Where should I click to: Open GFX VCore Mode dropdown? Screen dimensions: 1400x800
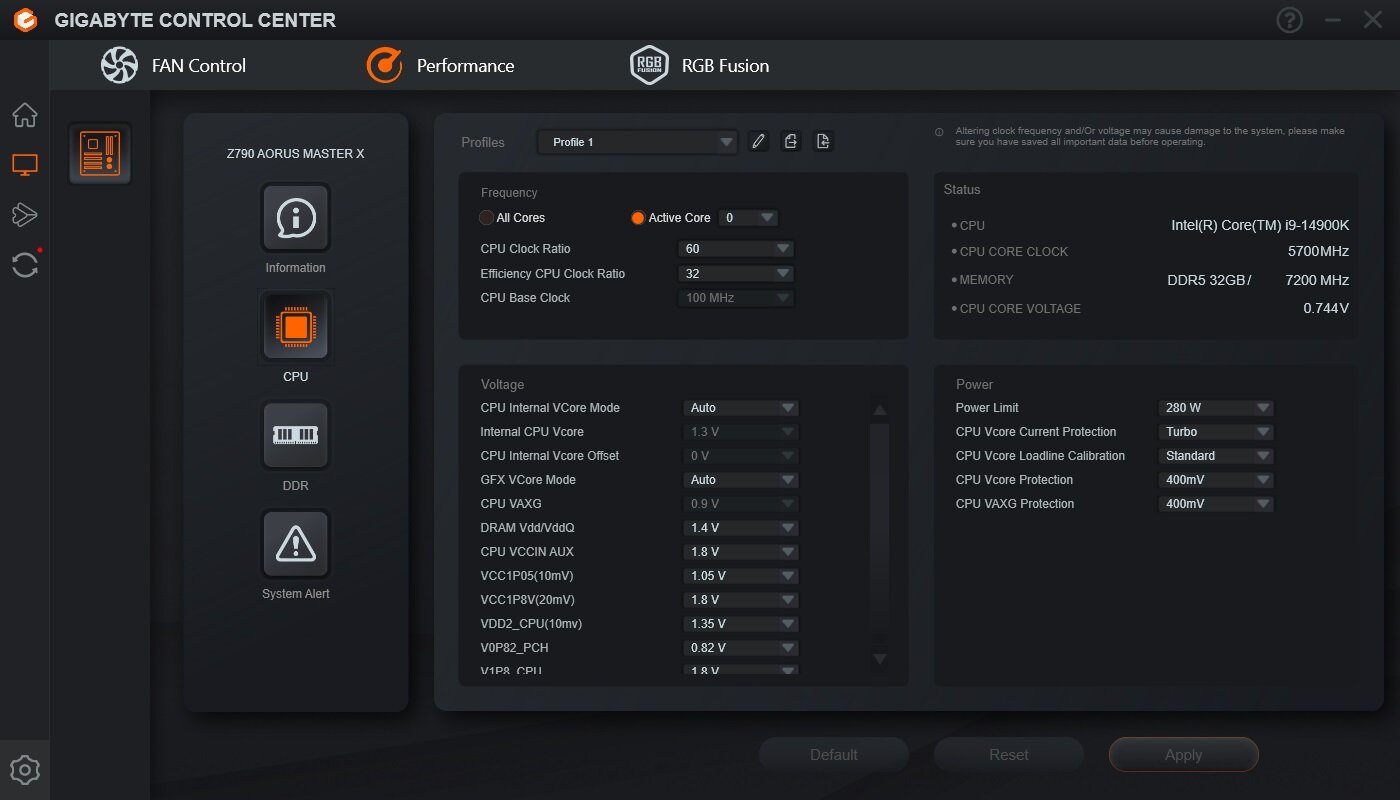coord(741,480)
